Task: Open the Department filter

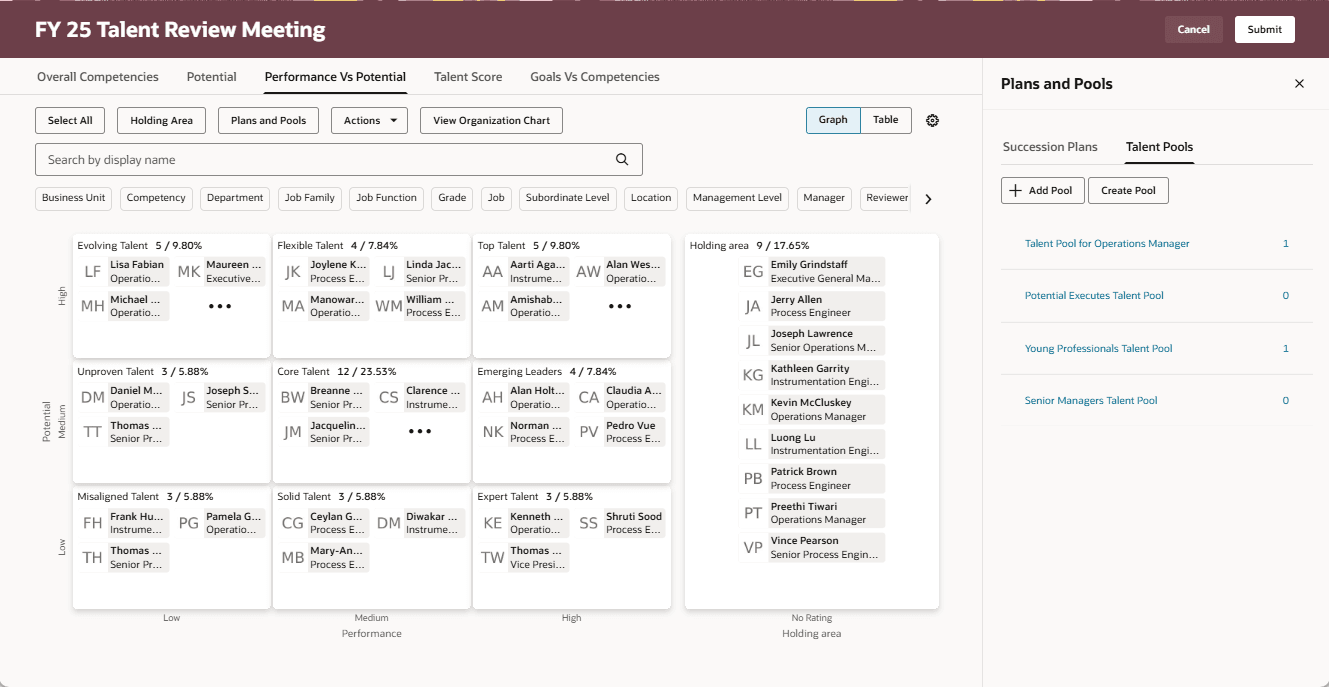Action: tap(235, 198)
